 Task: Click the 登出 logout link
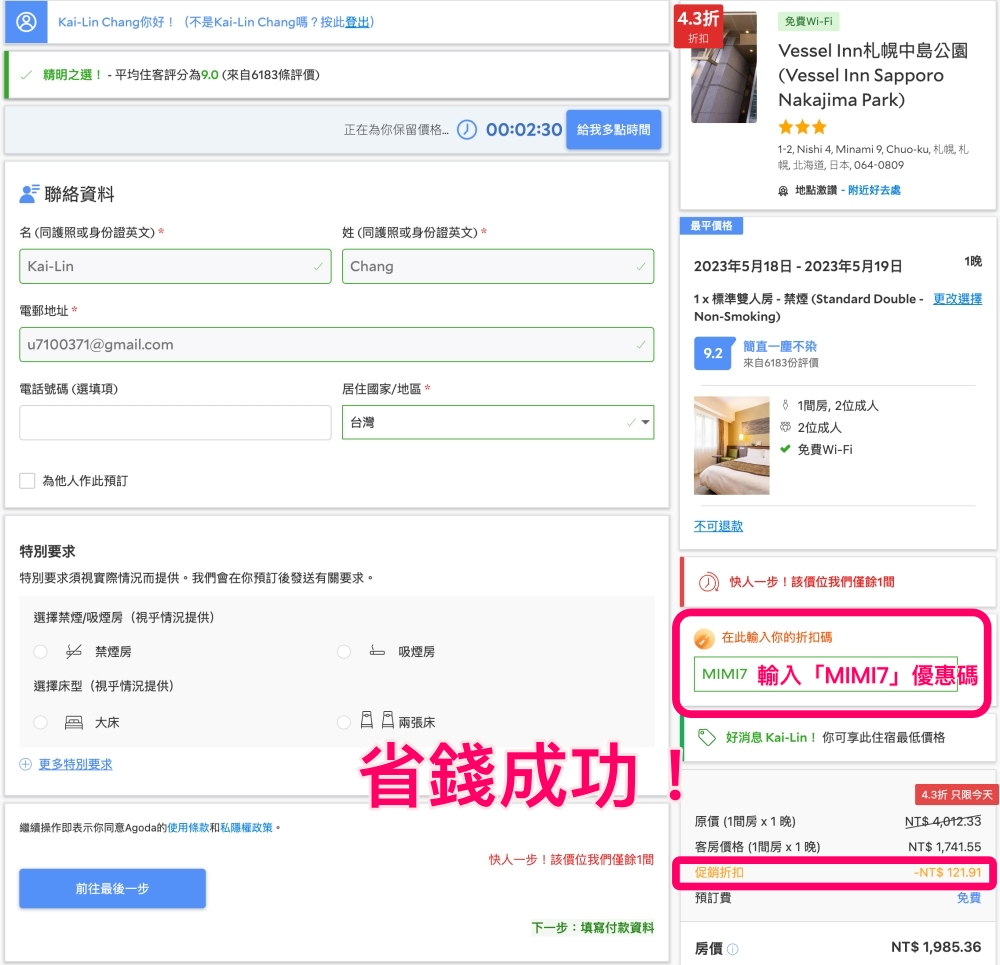pyautogui.click(x=357, y=22)
